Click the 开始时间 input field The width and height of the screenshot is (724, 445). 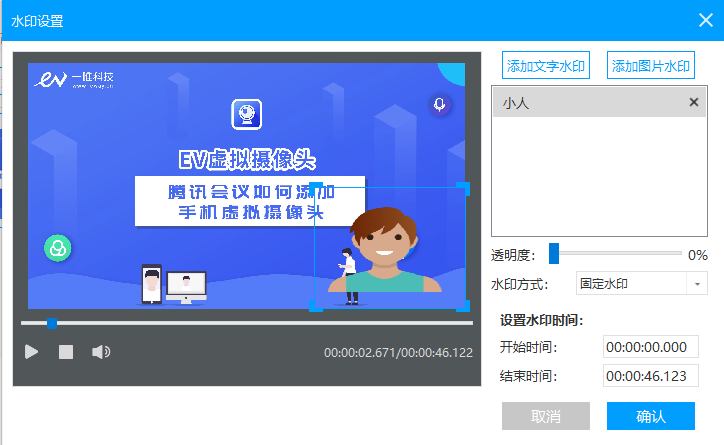651,347
